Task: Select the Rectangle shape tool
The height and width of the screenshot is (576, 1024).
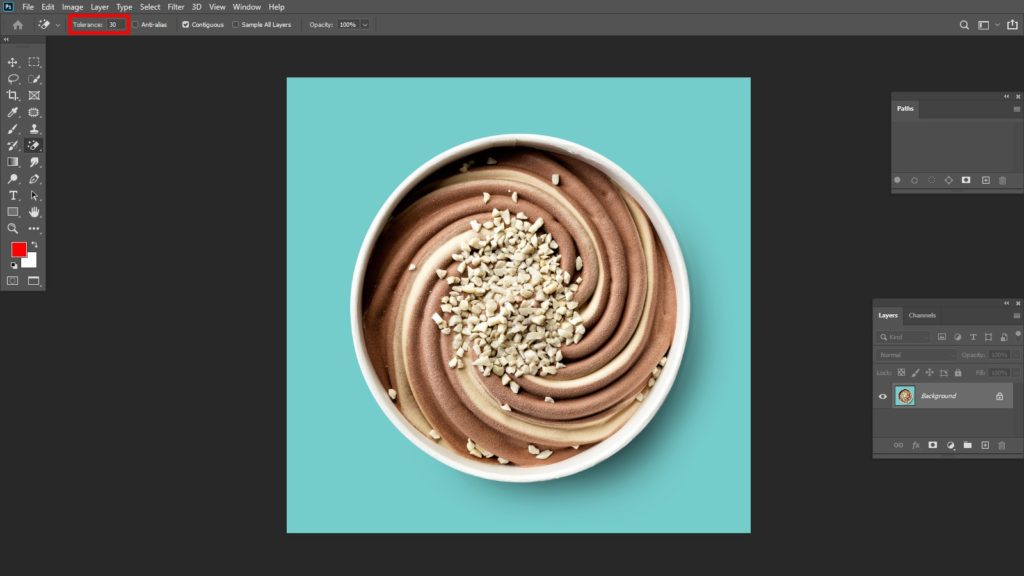Action: (x=12, y=212)
